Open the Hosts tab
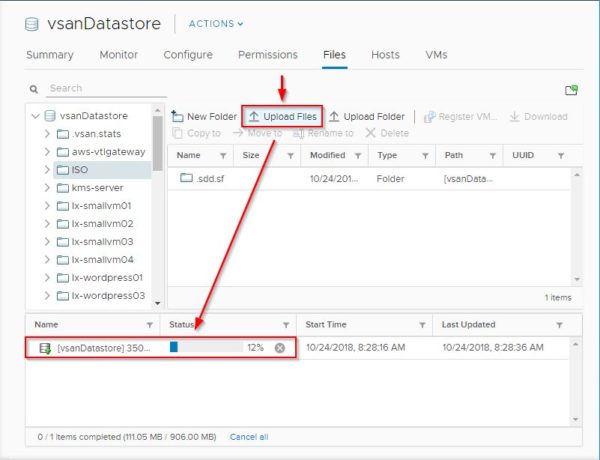The height and width of the screenshot is (460, 600). pyautogui.click(x=385, y=55)
